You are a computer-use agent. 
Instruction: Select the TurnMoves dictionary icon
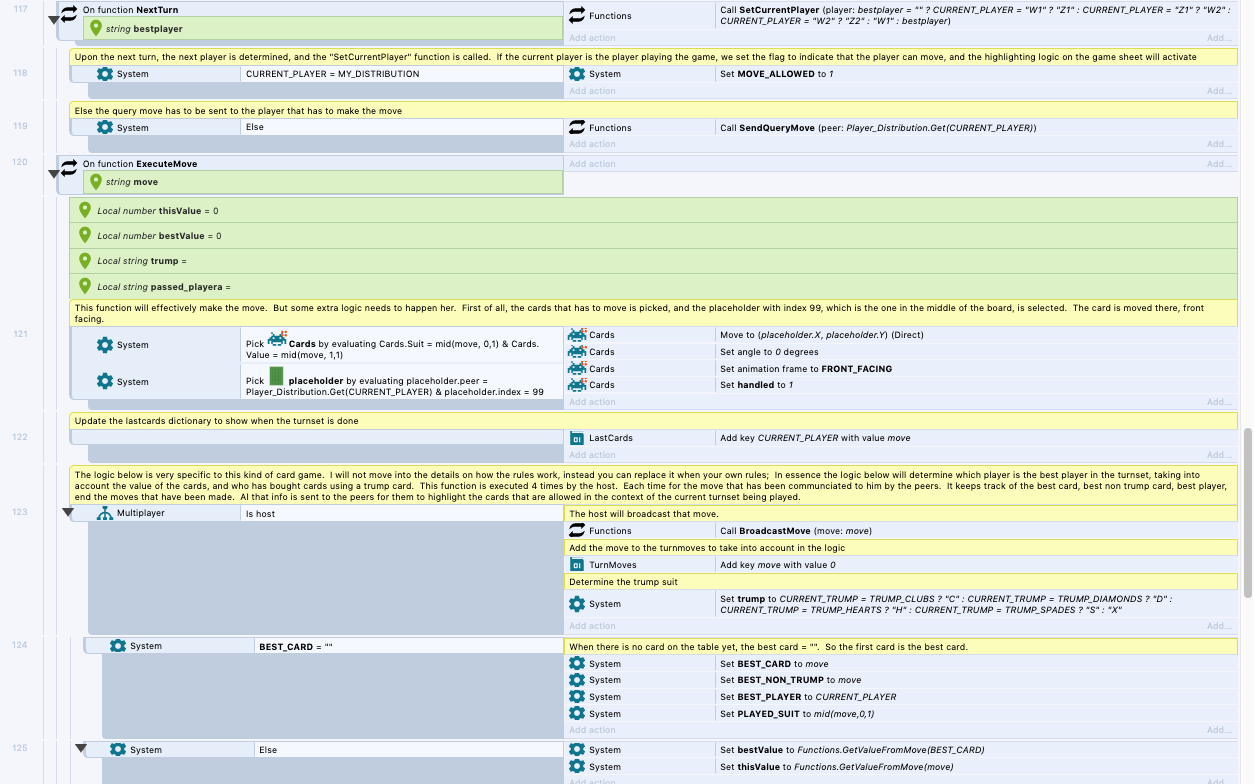click(577, 565)
